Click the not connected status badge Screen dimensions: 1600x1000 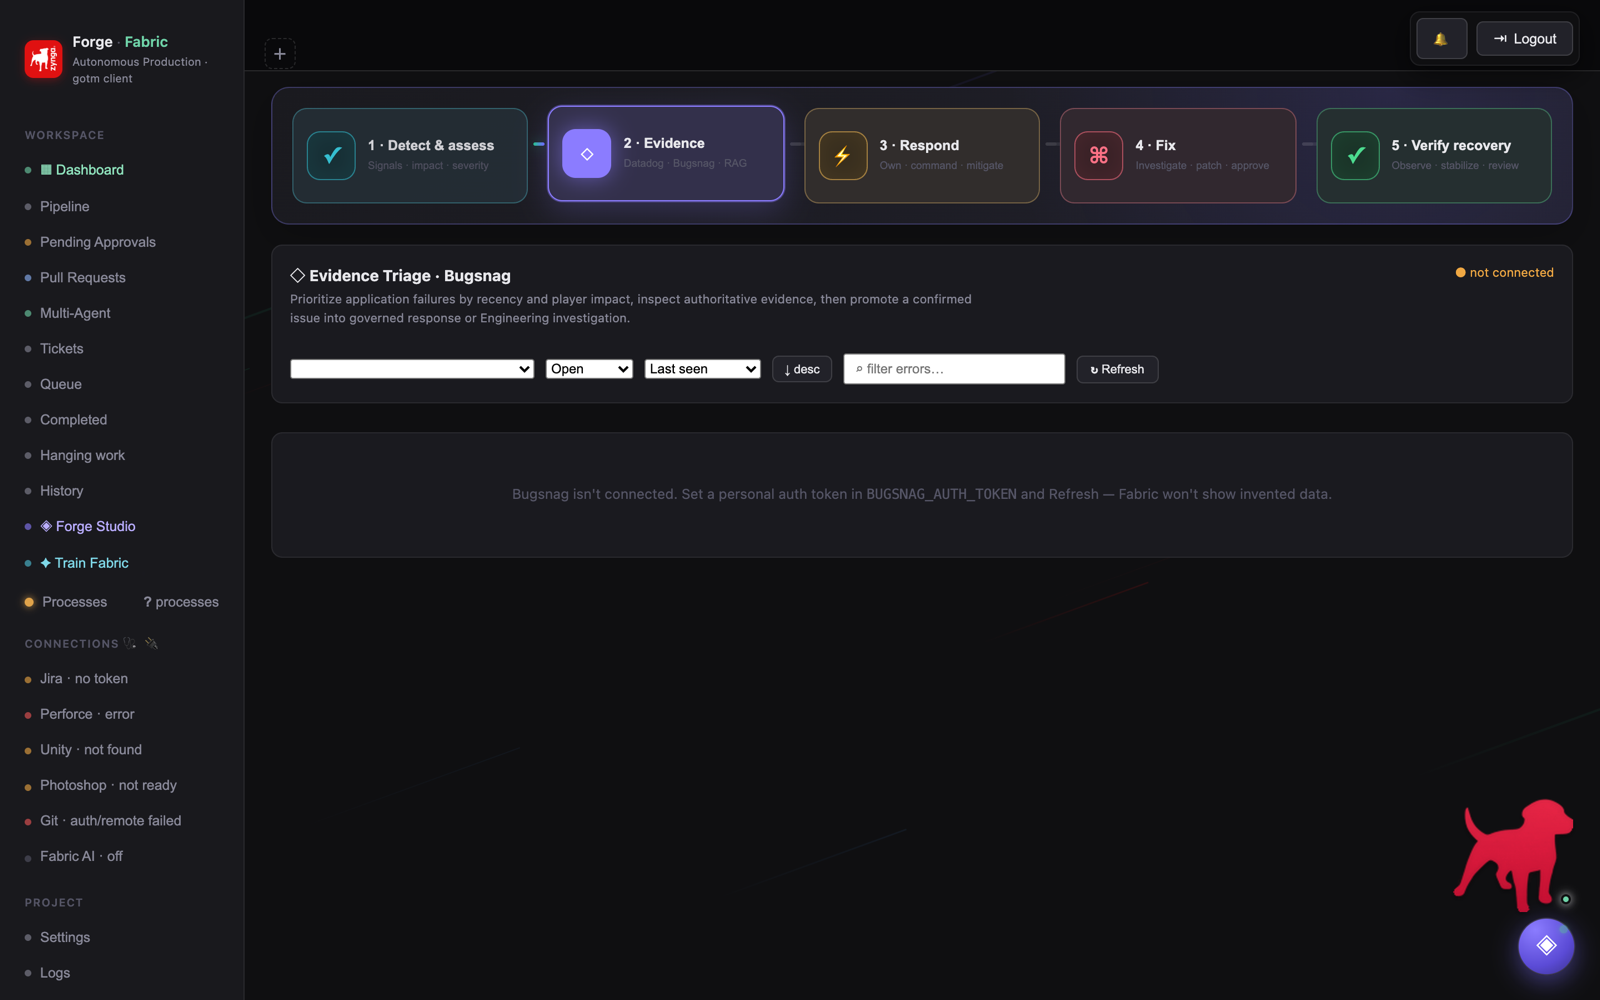[1504, 272]
